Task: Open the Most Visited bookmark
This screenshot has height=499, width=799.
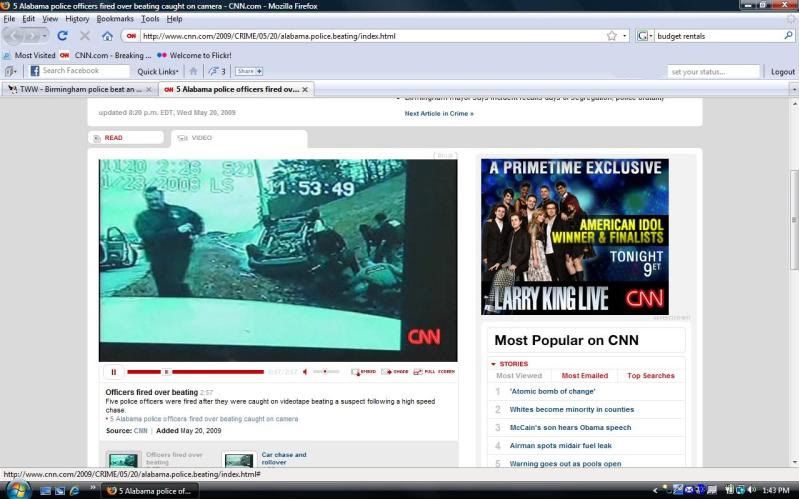Action: click(30, 55)
